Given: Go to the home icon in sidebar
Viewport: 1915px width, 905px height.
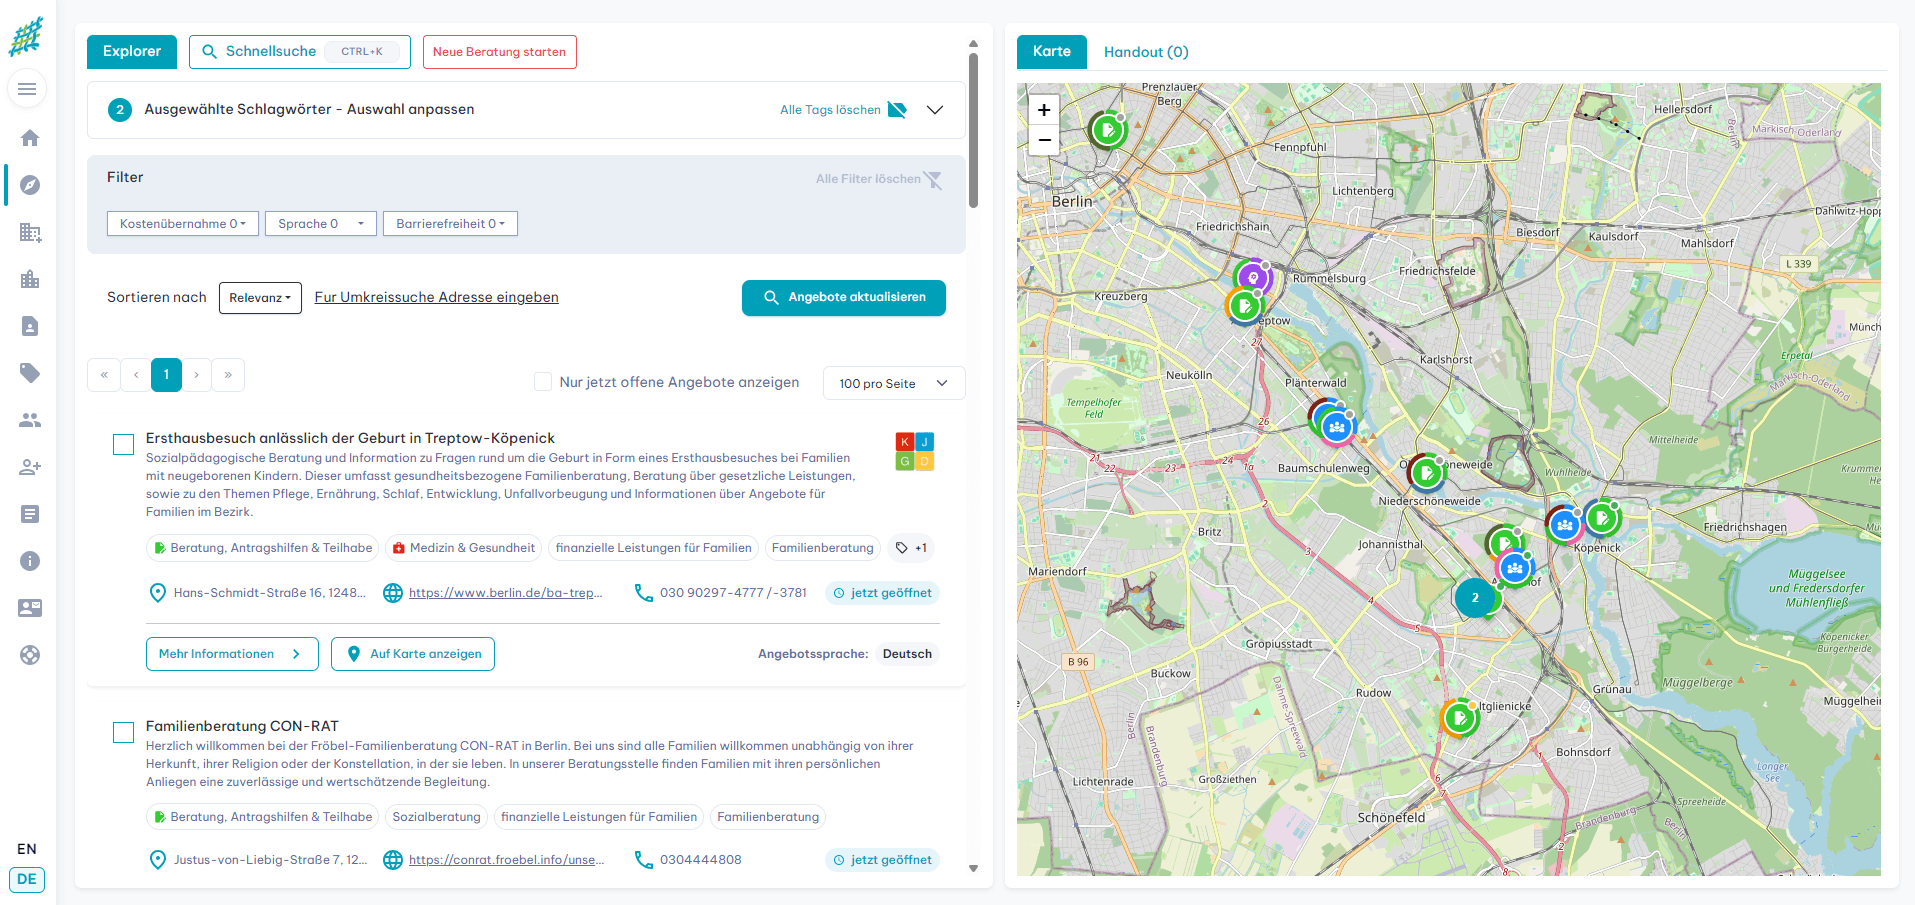Looking at the screenshot, I should [x=30, y=138].
